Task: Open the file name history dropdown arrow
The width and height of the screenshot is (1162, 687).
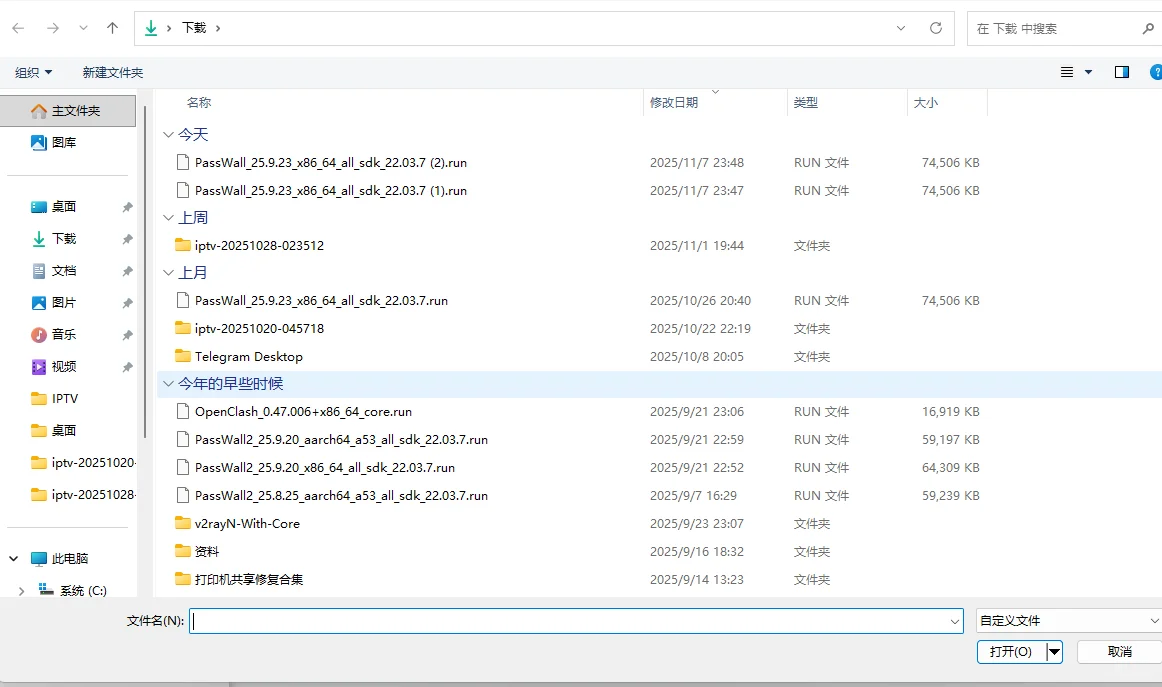Action: point(954,621)
